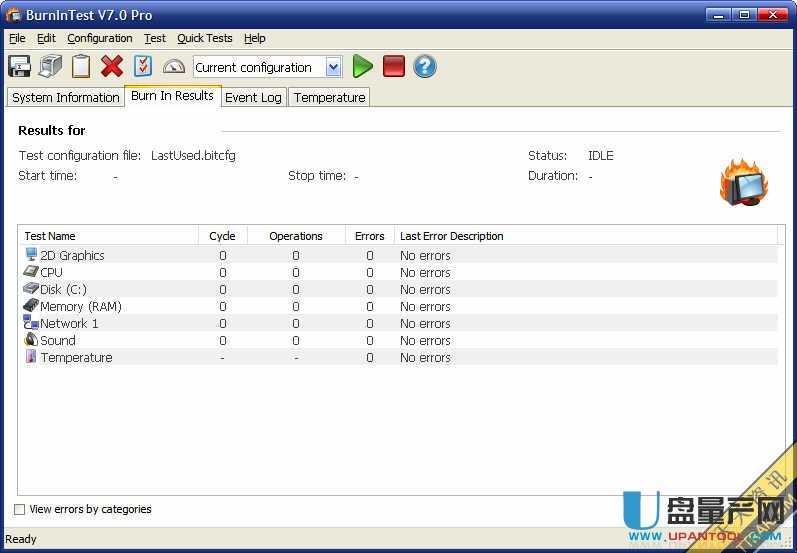
Task: Open help via blue question mark icon
Action: coord(425,67)
